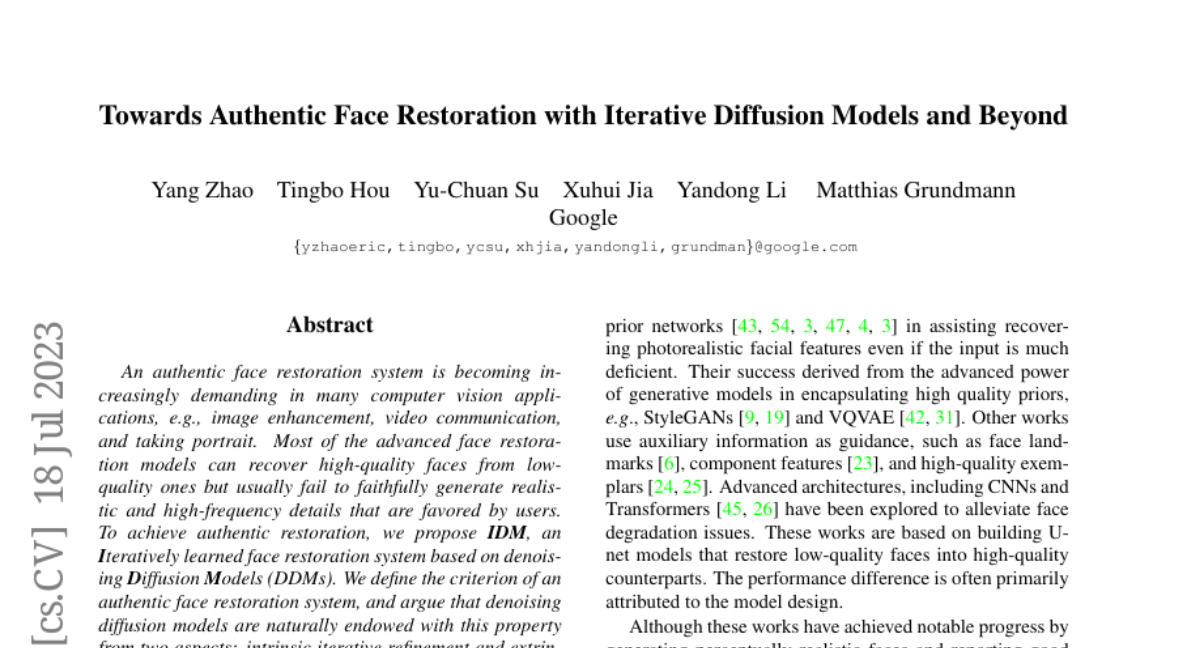The height and width of the screenshot is (648, 1200).
Task: Open reference 19 for StyleGANs
Action: [775, 417]
